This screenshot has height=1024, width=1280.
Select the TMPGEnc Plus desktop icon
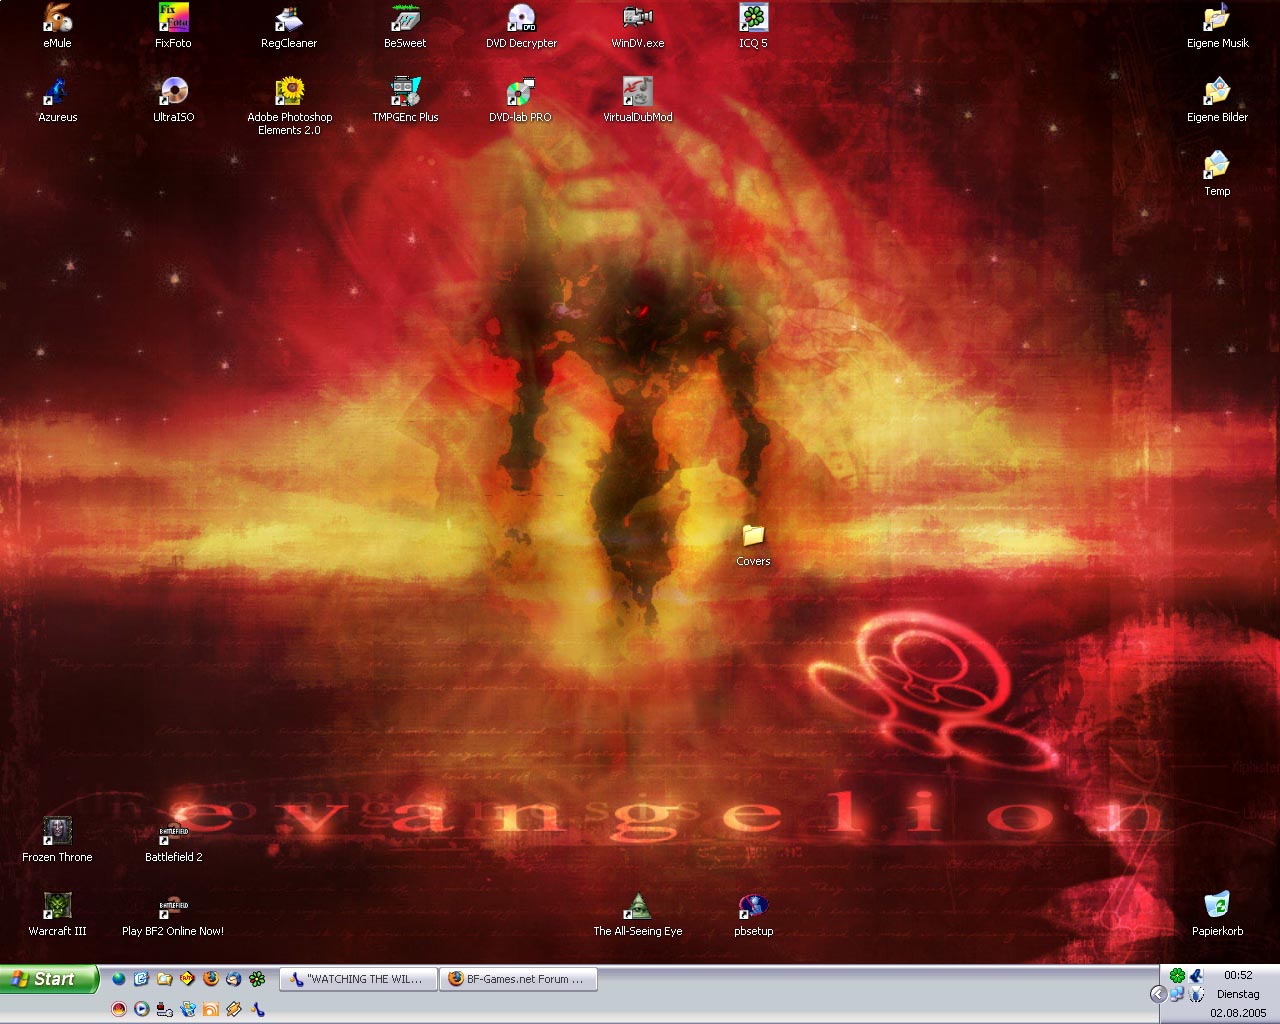[405, 101]
